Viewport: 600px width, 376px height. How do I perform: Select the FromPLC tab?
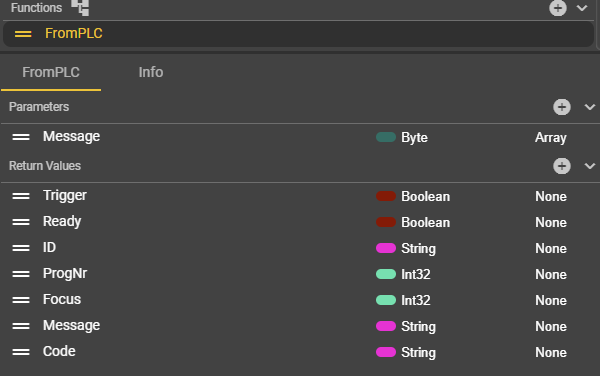pyautogui.click(x=51, y=72)
